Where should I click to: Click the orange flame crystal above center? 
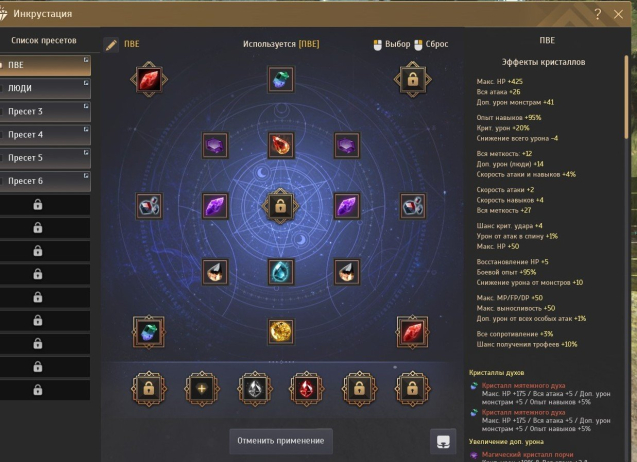[x=281, y=145]
